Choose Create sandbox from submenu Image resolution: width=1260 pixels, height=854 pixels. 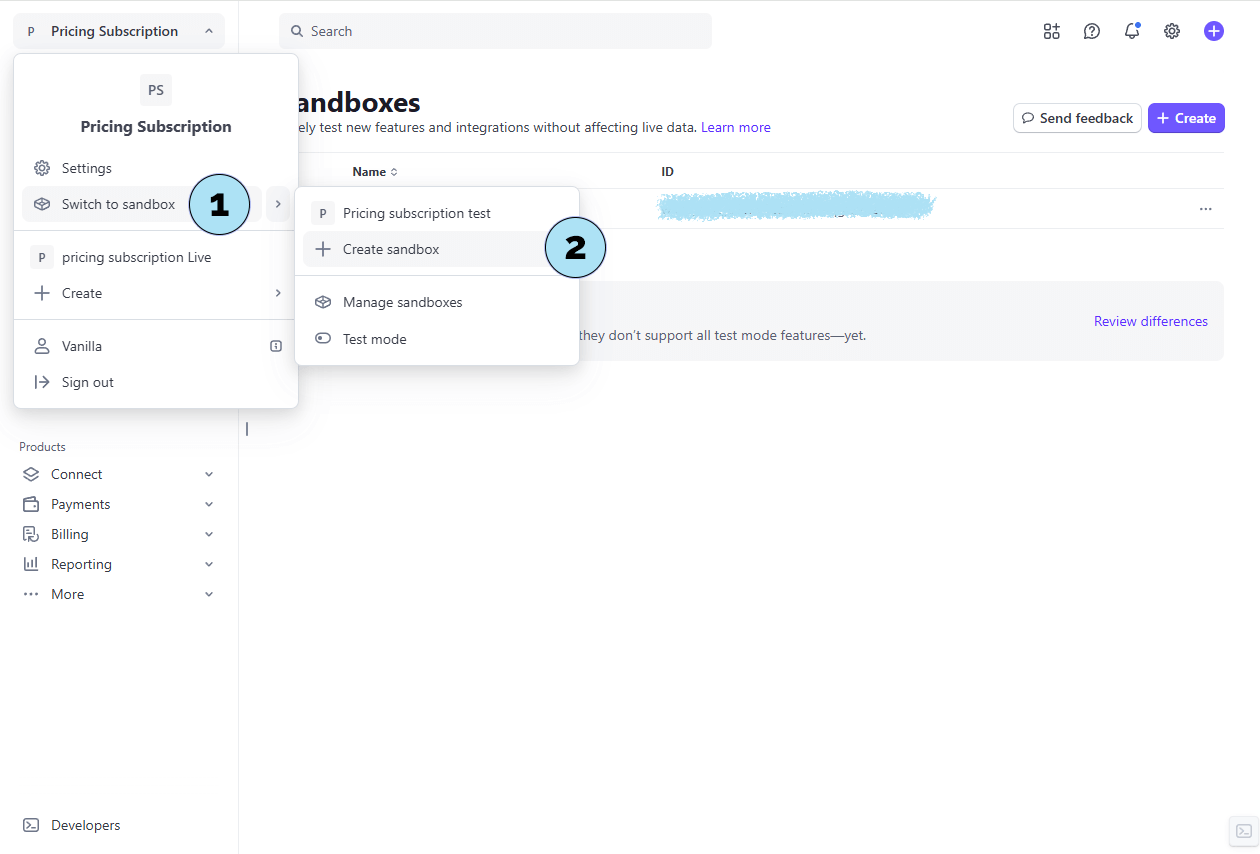click(x=391, y=249)
